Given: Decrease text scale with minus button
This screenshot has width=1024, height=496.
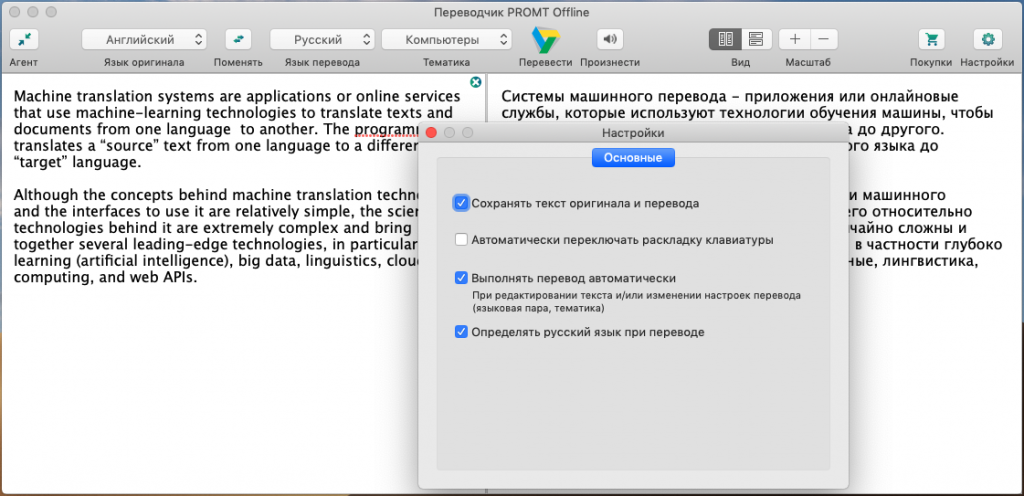Looking at the screenshot, I should click(x=824, y=39).
